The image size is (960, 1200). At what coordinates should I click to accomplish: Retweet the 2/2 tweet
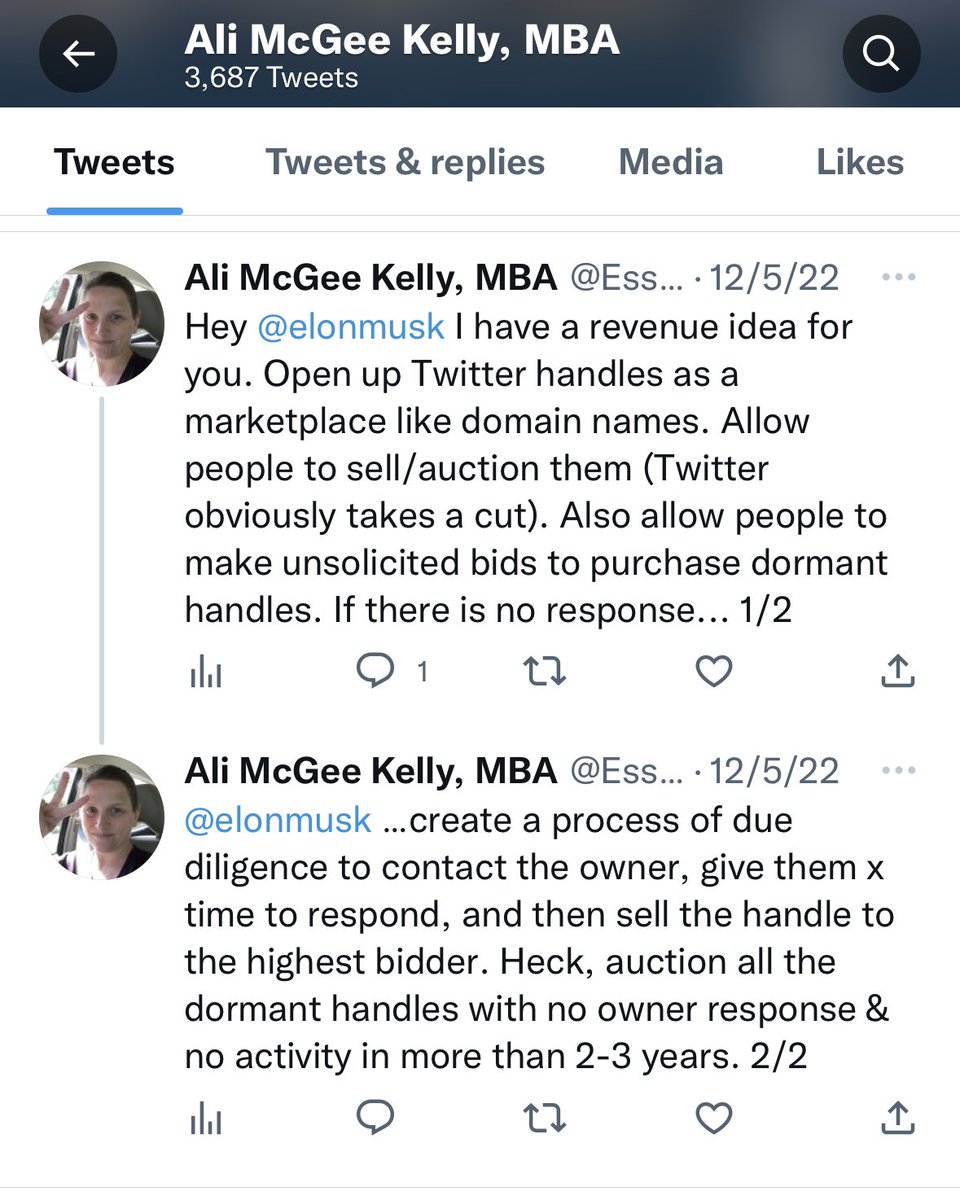coord(546,1118)
